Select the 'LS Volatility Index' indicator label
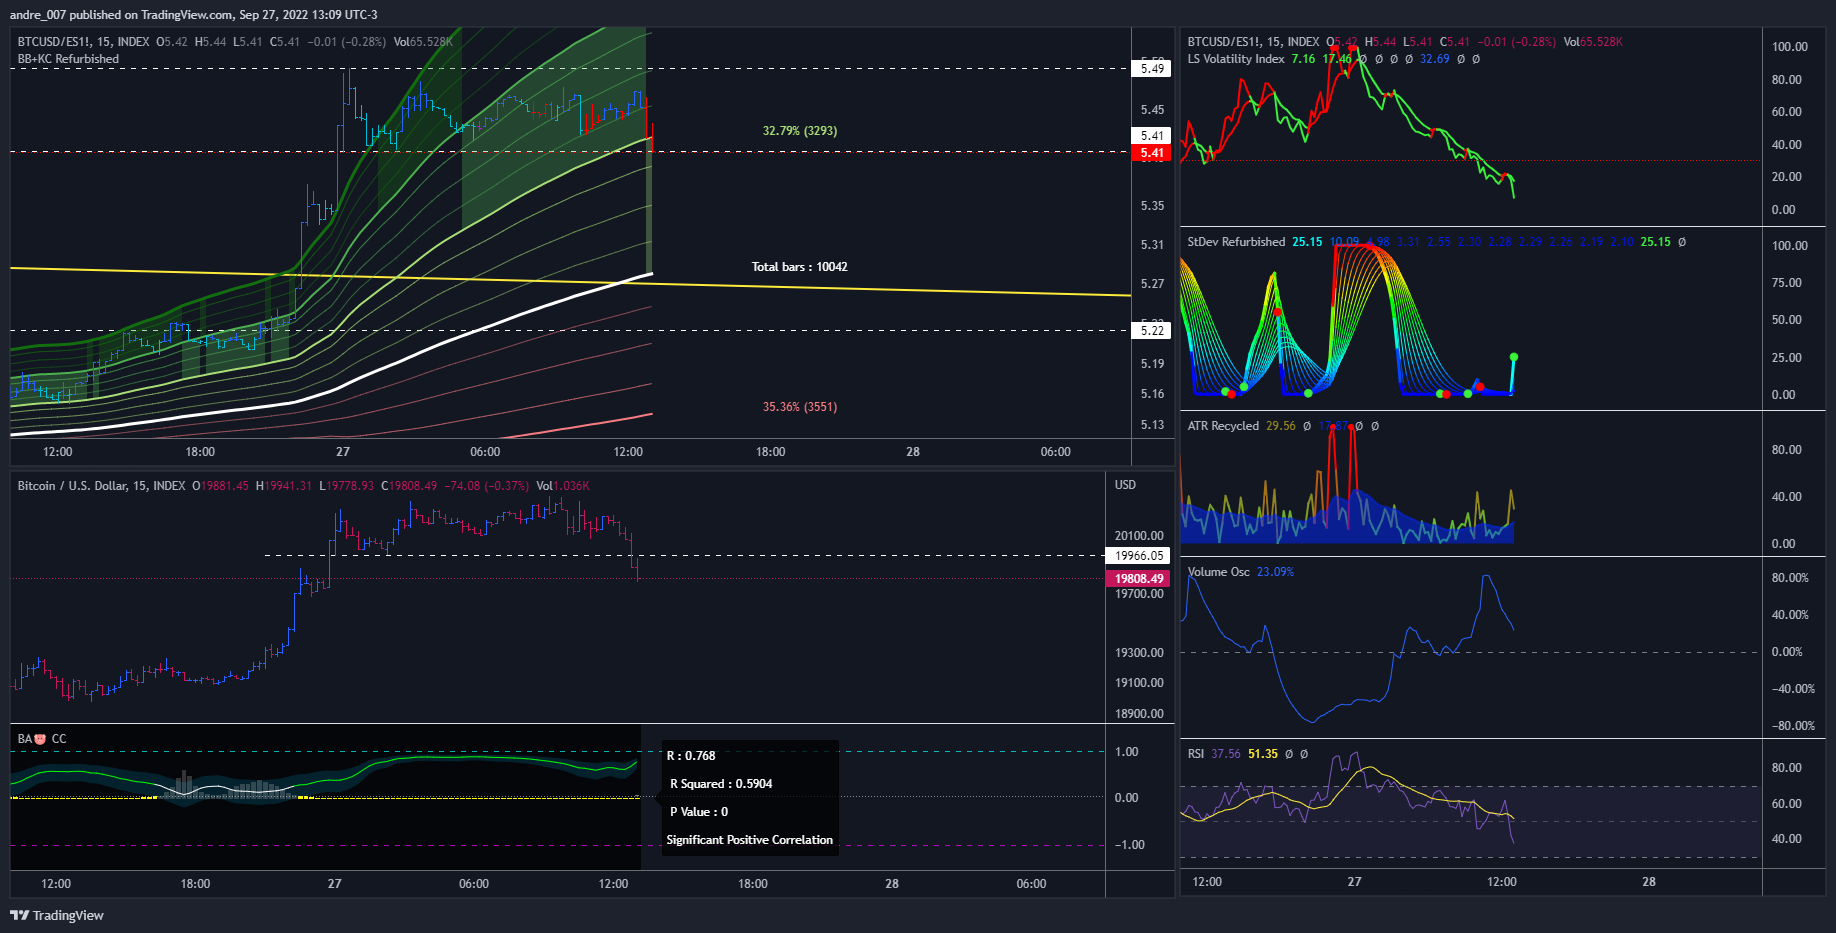The height and width of the screenshot is (933, 1836). 1236,59
